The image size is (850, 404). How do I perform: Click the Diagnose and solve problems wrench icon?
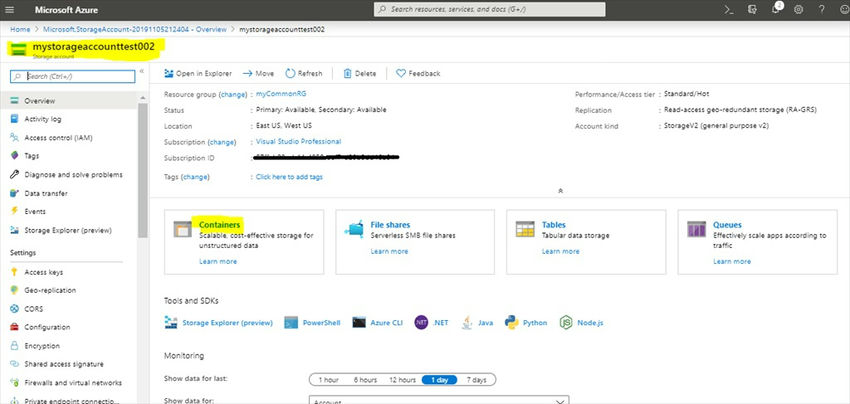(x=15, y=175)
